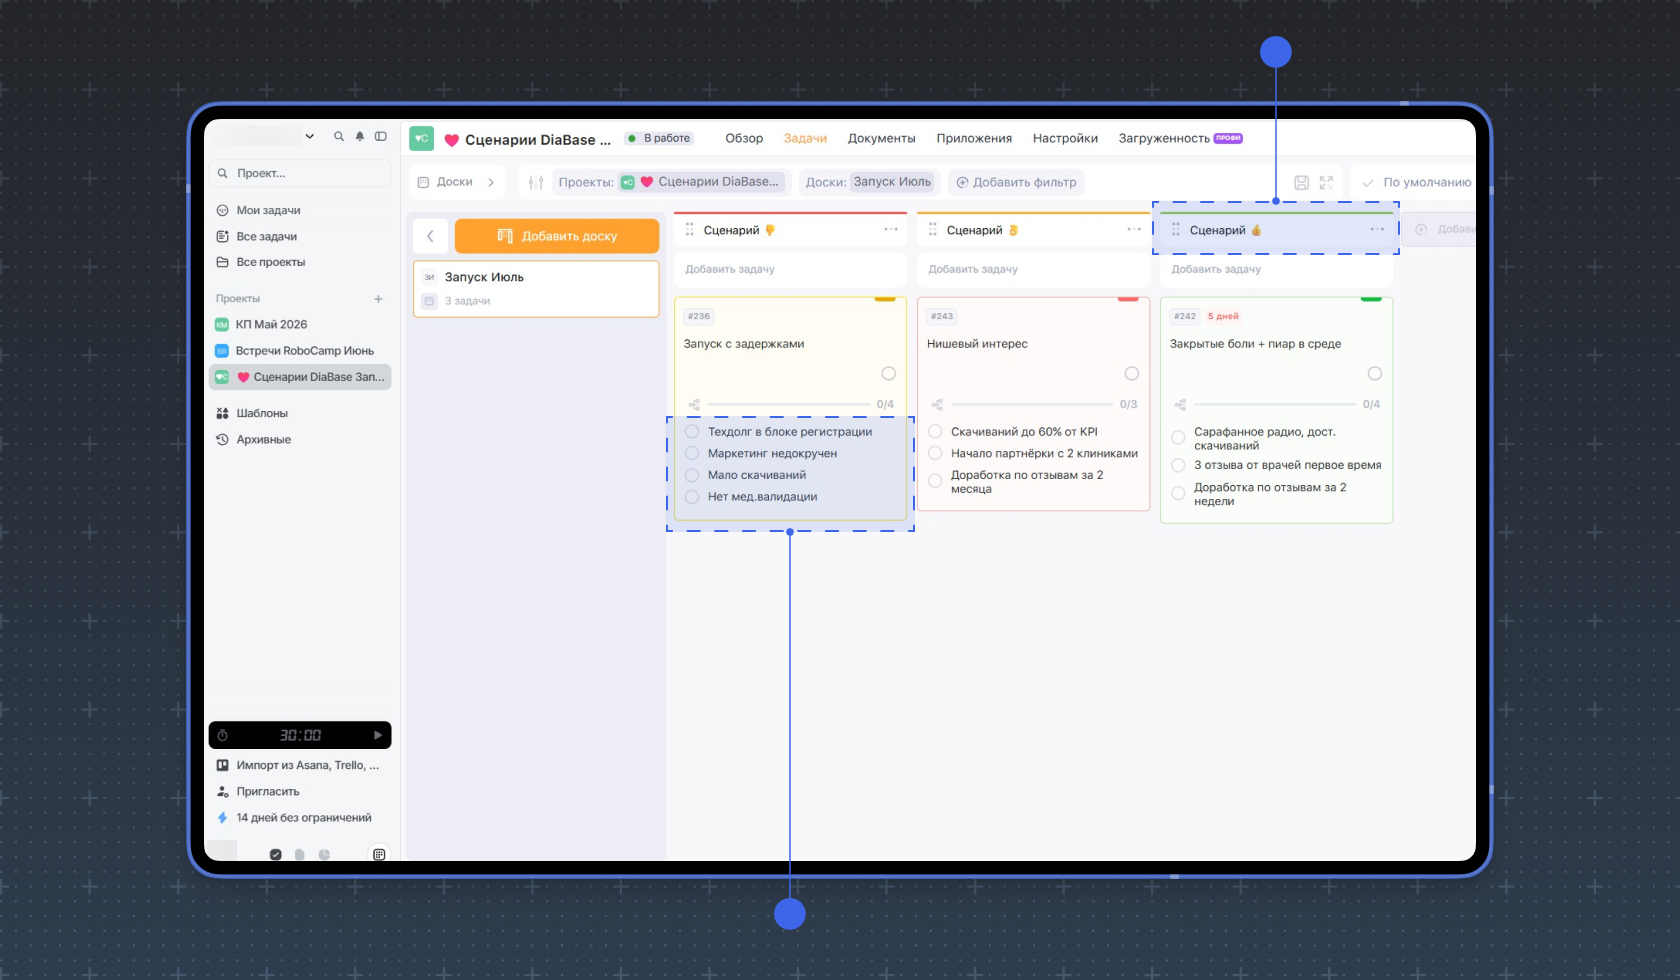Screen dimensions: 1680x980
Task: Enter fullscreen with expand arrows icon
Action: 1326,182
